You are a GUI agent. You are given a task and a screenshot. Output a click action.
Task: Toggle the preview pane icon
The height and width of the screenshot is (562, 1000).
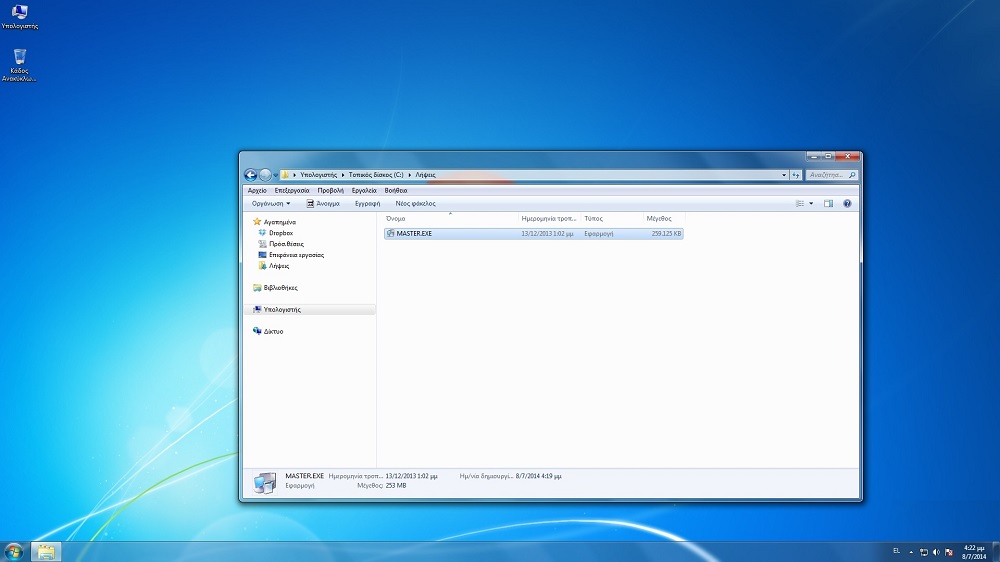(828, 203)
